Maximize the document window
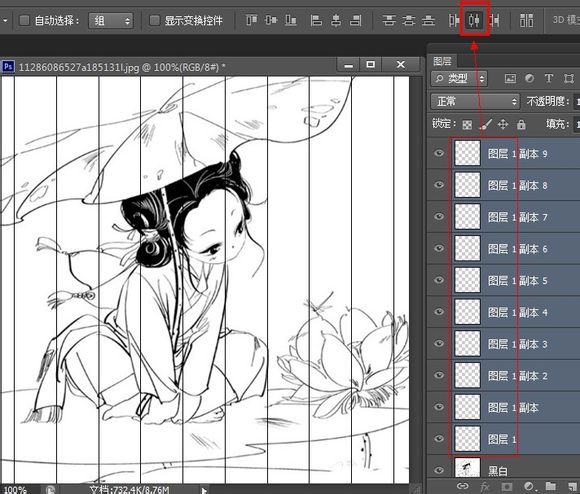This screenshot has height=494, width=580. click(x=370, y=64)
